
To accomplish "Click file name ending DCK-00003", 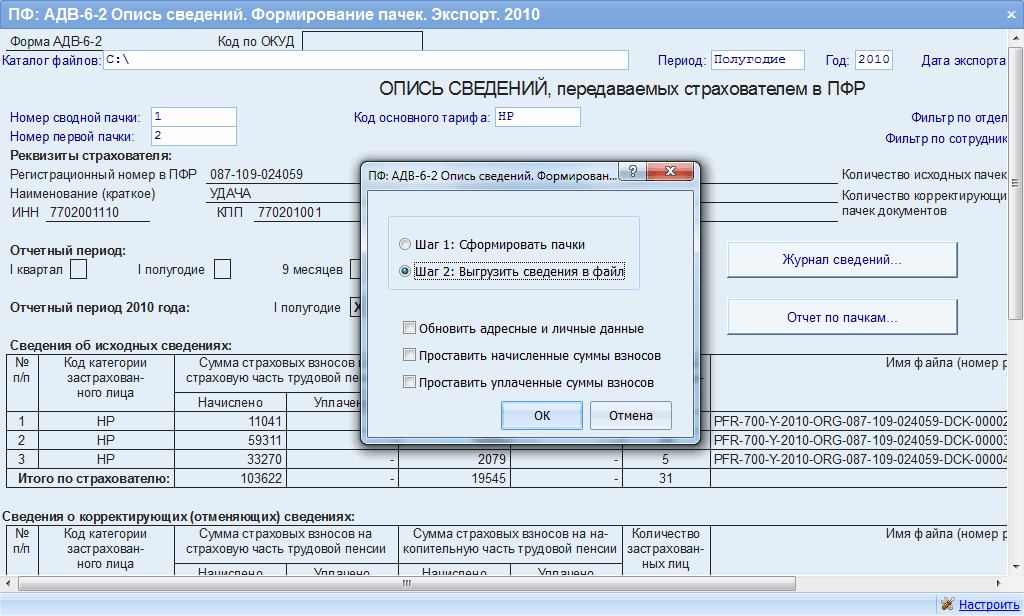I will (x=860, y=440).
